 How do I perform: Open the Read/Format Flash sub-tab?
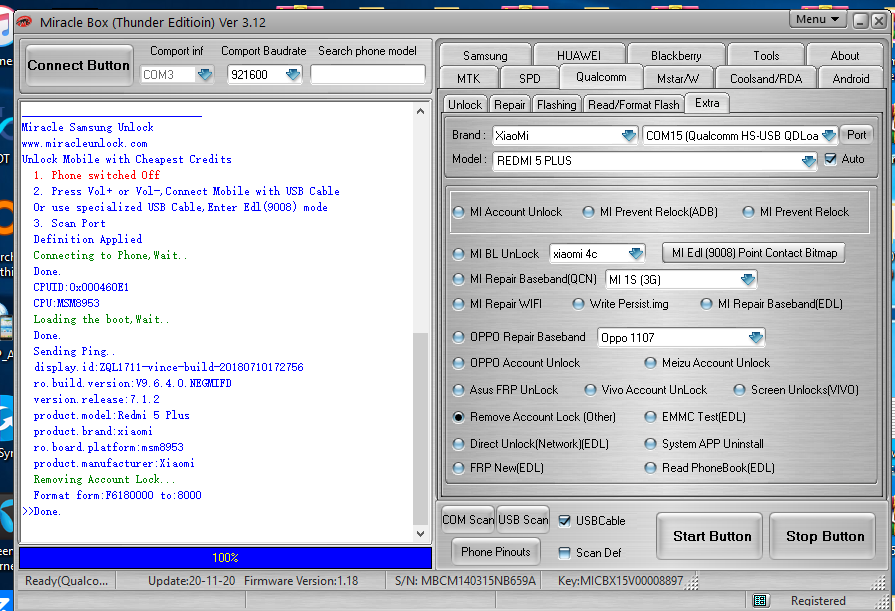pyautogui.click(x=634, y=104)
